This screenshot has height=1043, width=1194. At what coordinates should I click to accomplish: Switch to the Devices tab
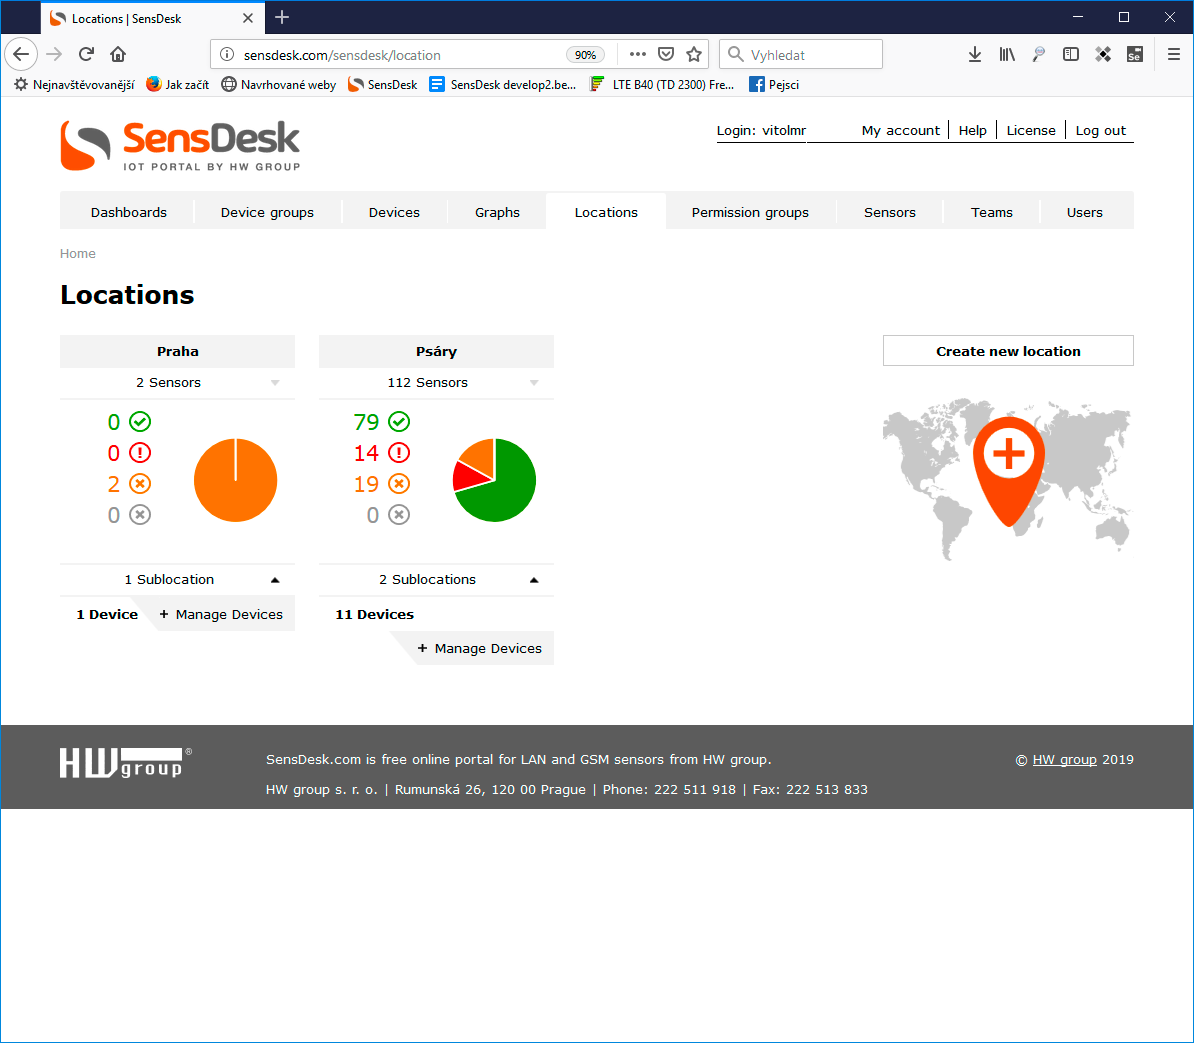point(394,212)
